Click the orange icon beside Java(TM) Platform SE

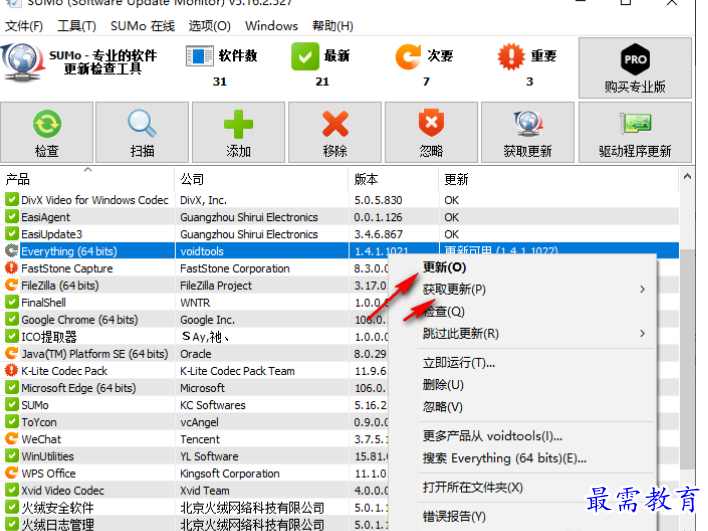point(11,354)
